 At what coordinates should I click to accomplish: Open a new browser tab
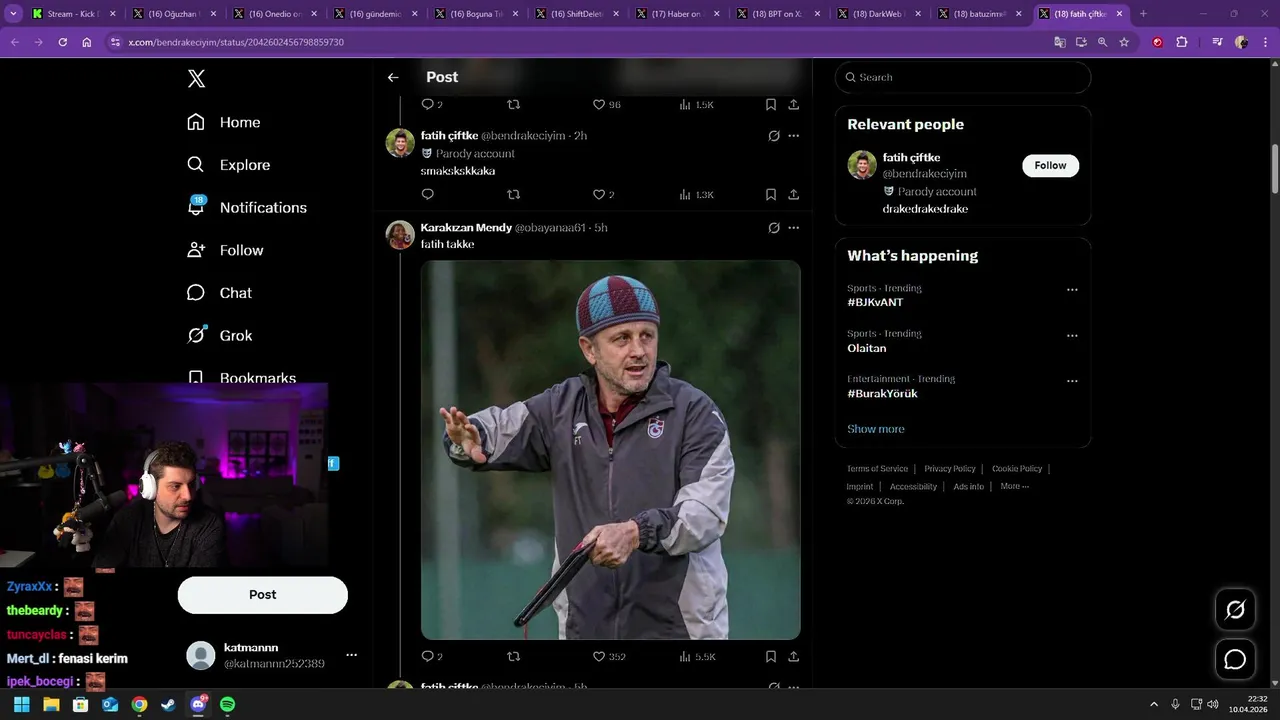click(1144, 14)
